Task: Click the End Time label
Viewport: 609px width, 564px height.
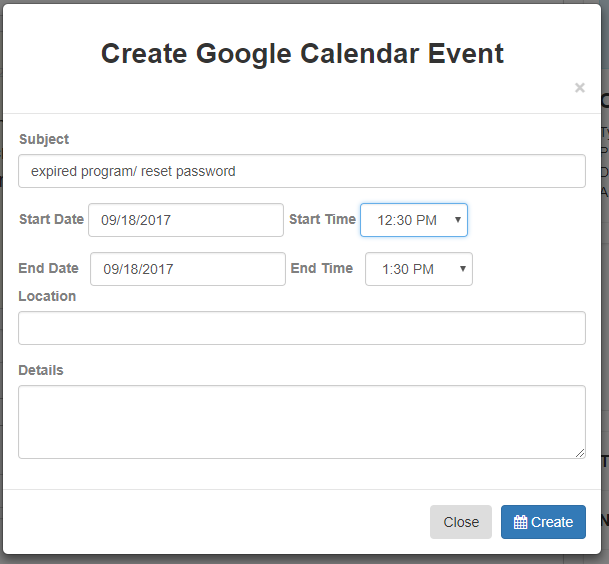Action: pyautogui.click(x=322, y=268)
